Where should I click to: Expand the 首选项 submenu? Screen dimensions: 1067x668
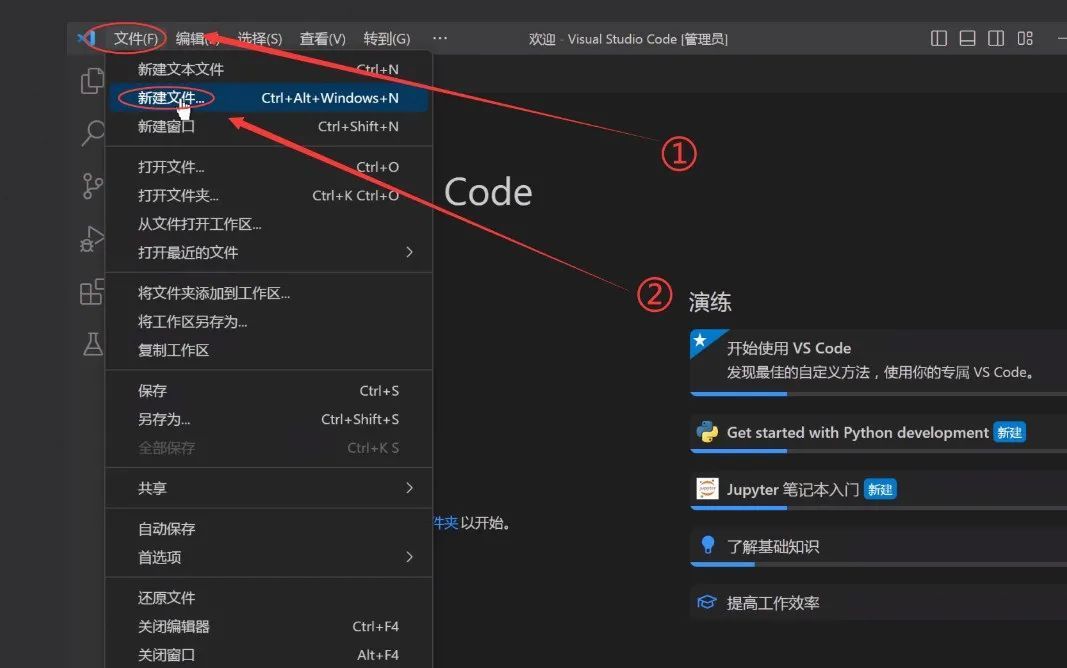(x=269, y=558)
